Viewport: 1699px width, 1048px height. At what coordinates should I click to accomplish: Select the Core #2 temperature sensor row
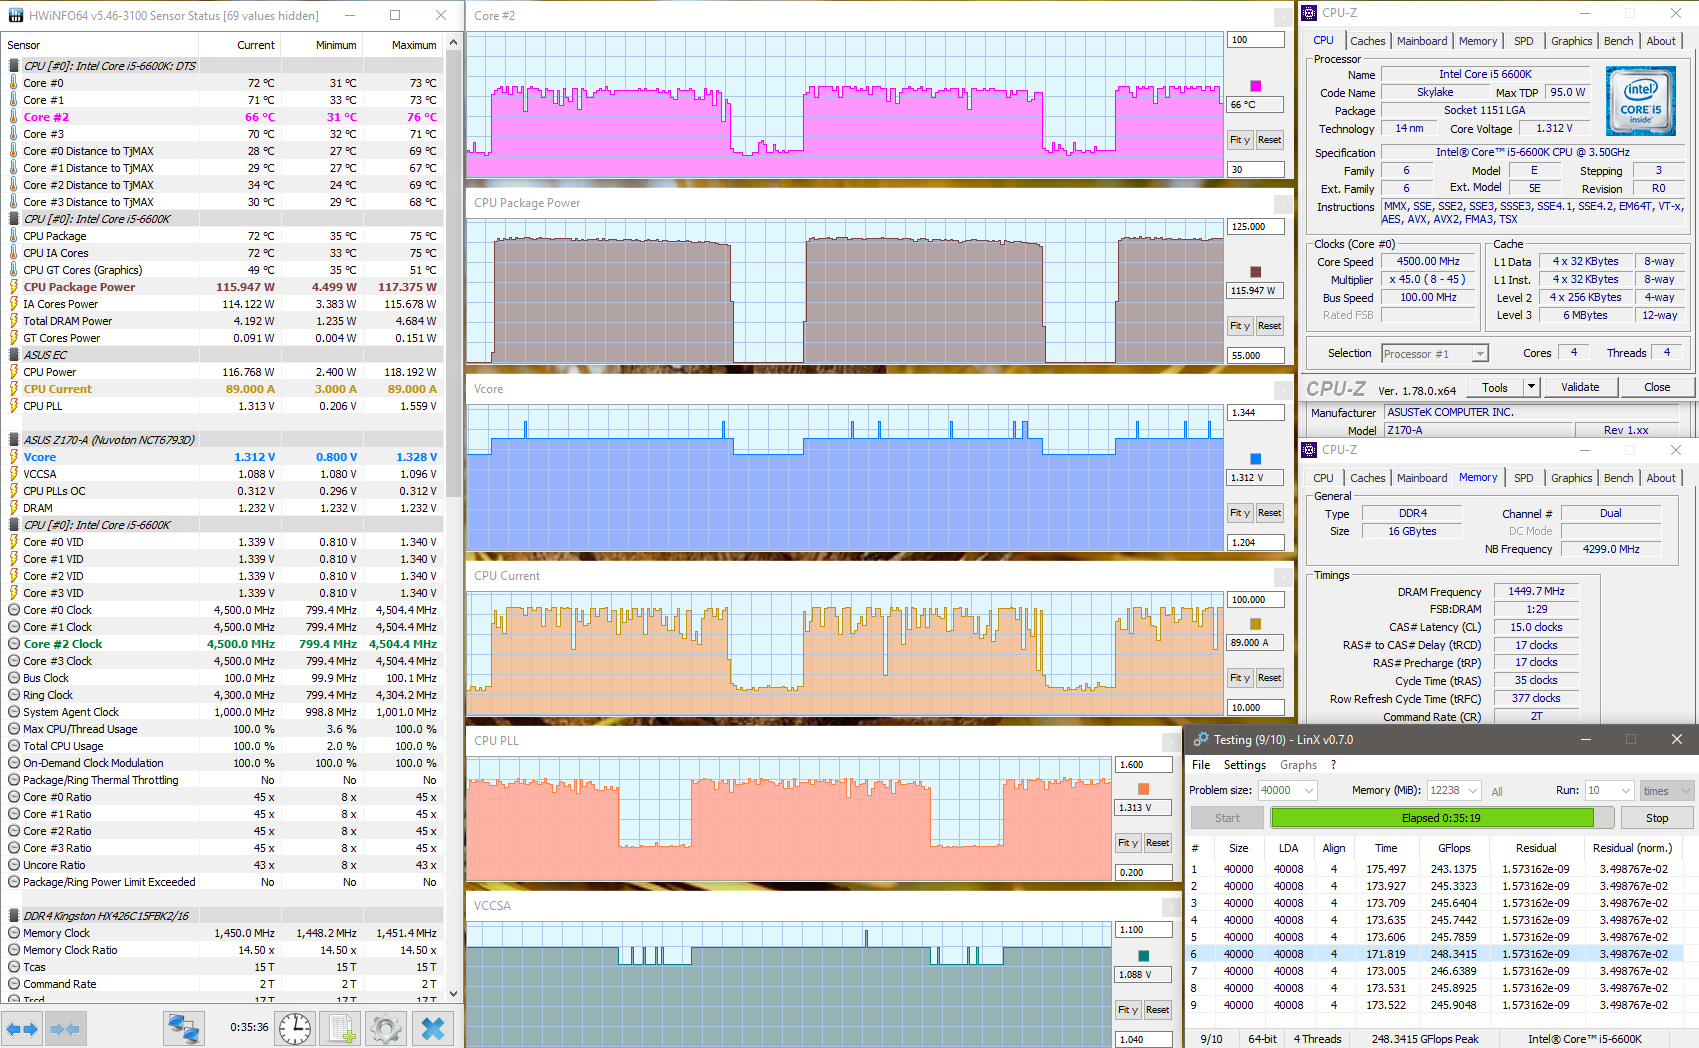222,117
